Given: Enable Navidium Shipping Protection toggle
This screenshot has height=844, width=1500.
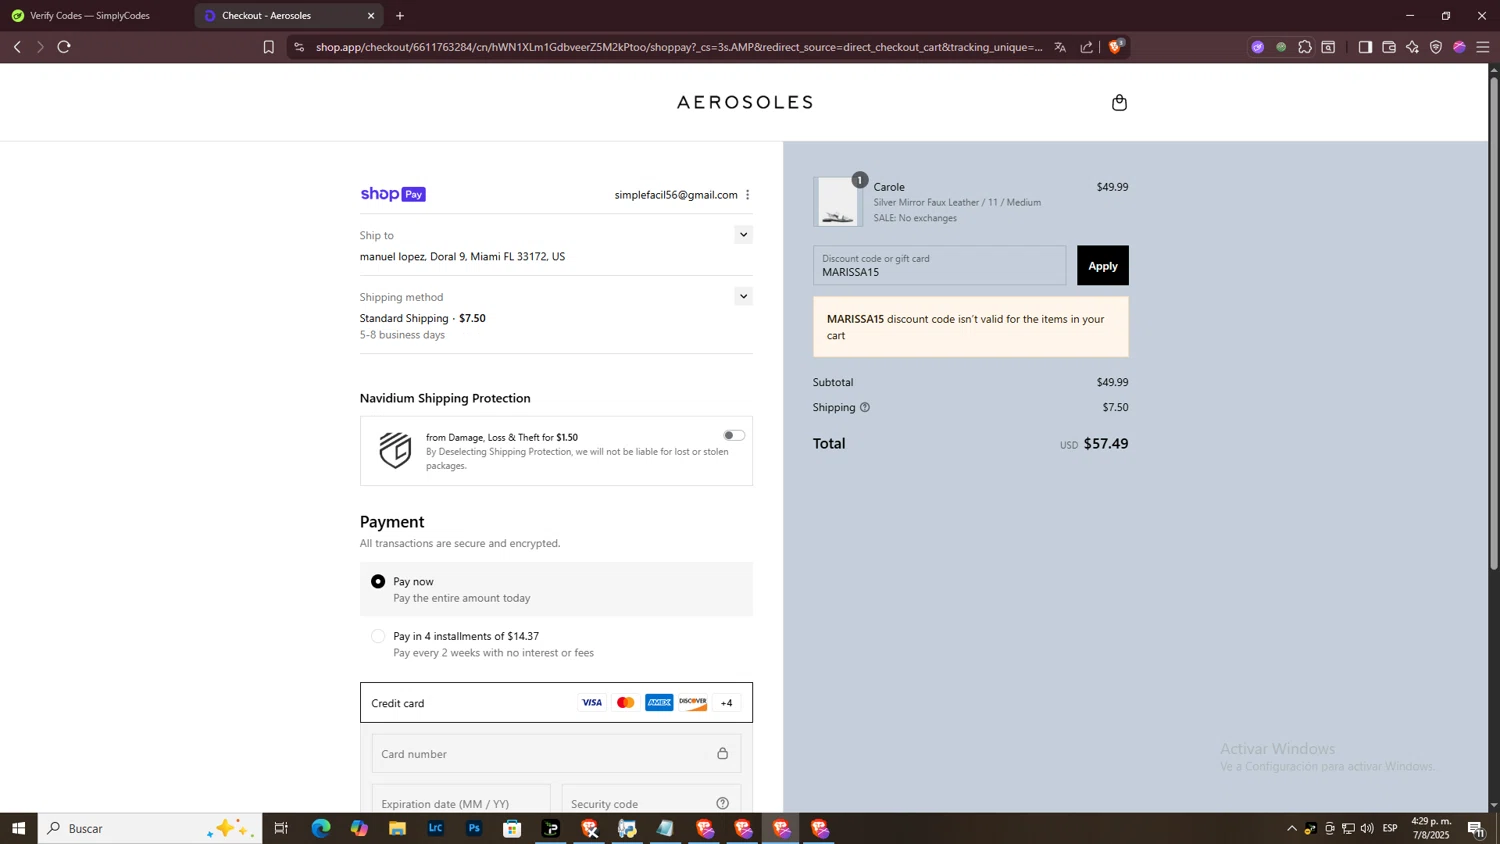Looking at the screenshot, I should 734,435.
